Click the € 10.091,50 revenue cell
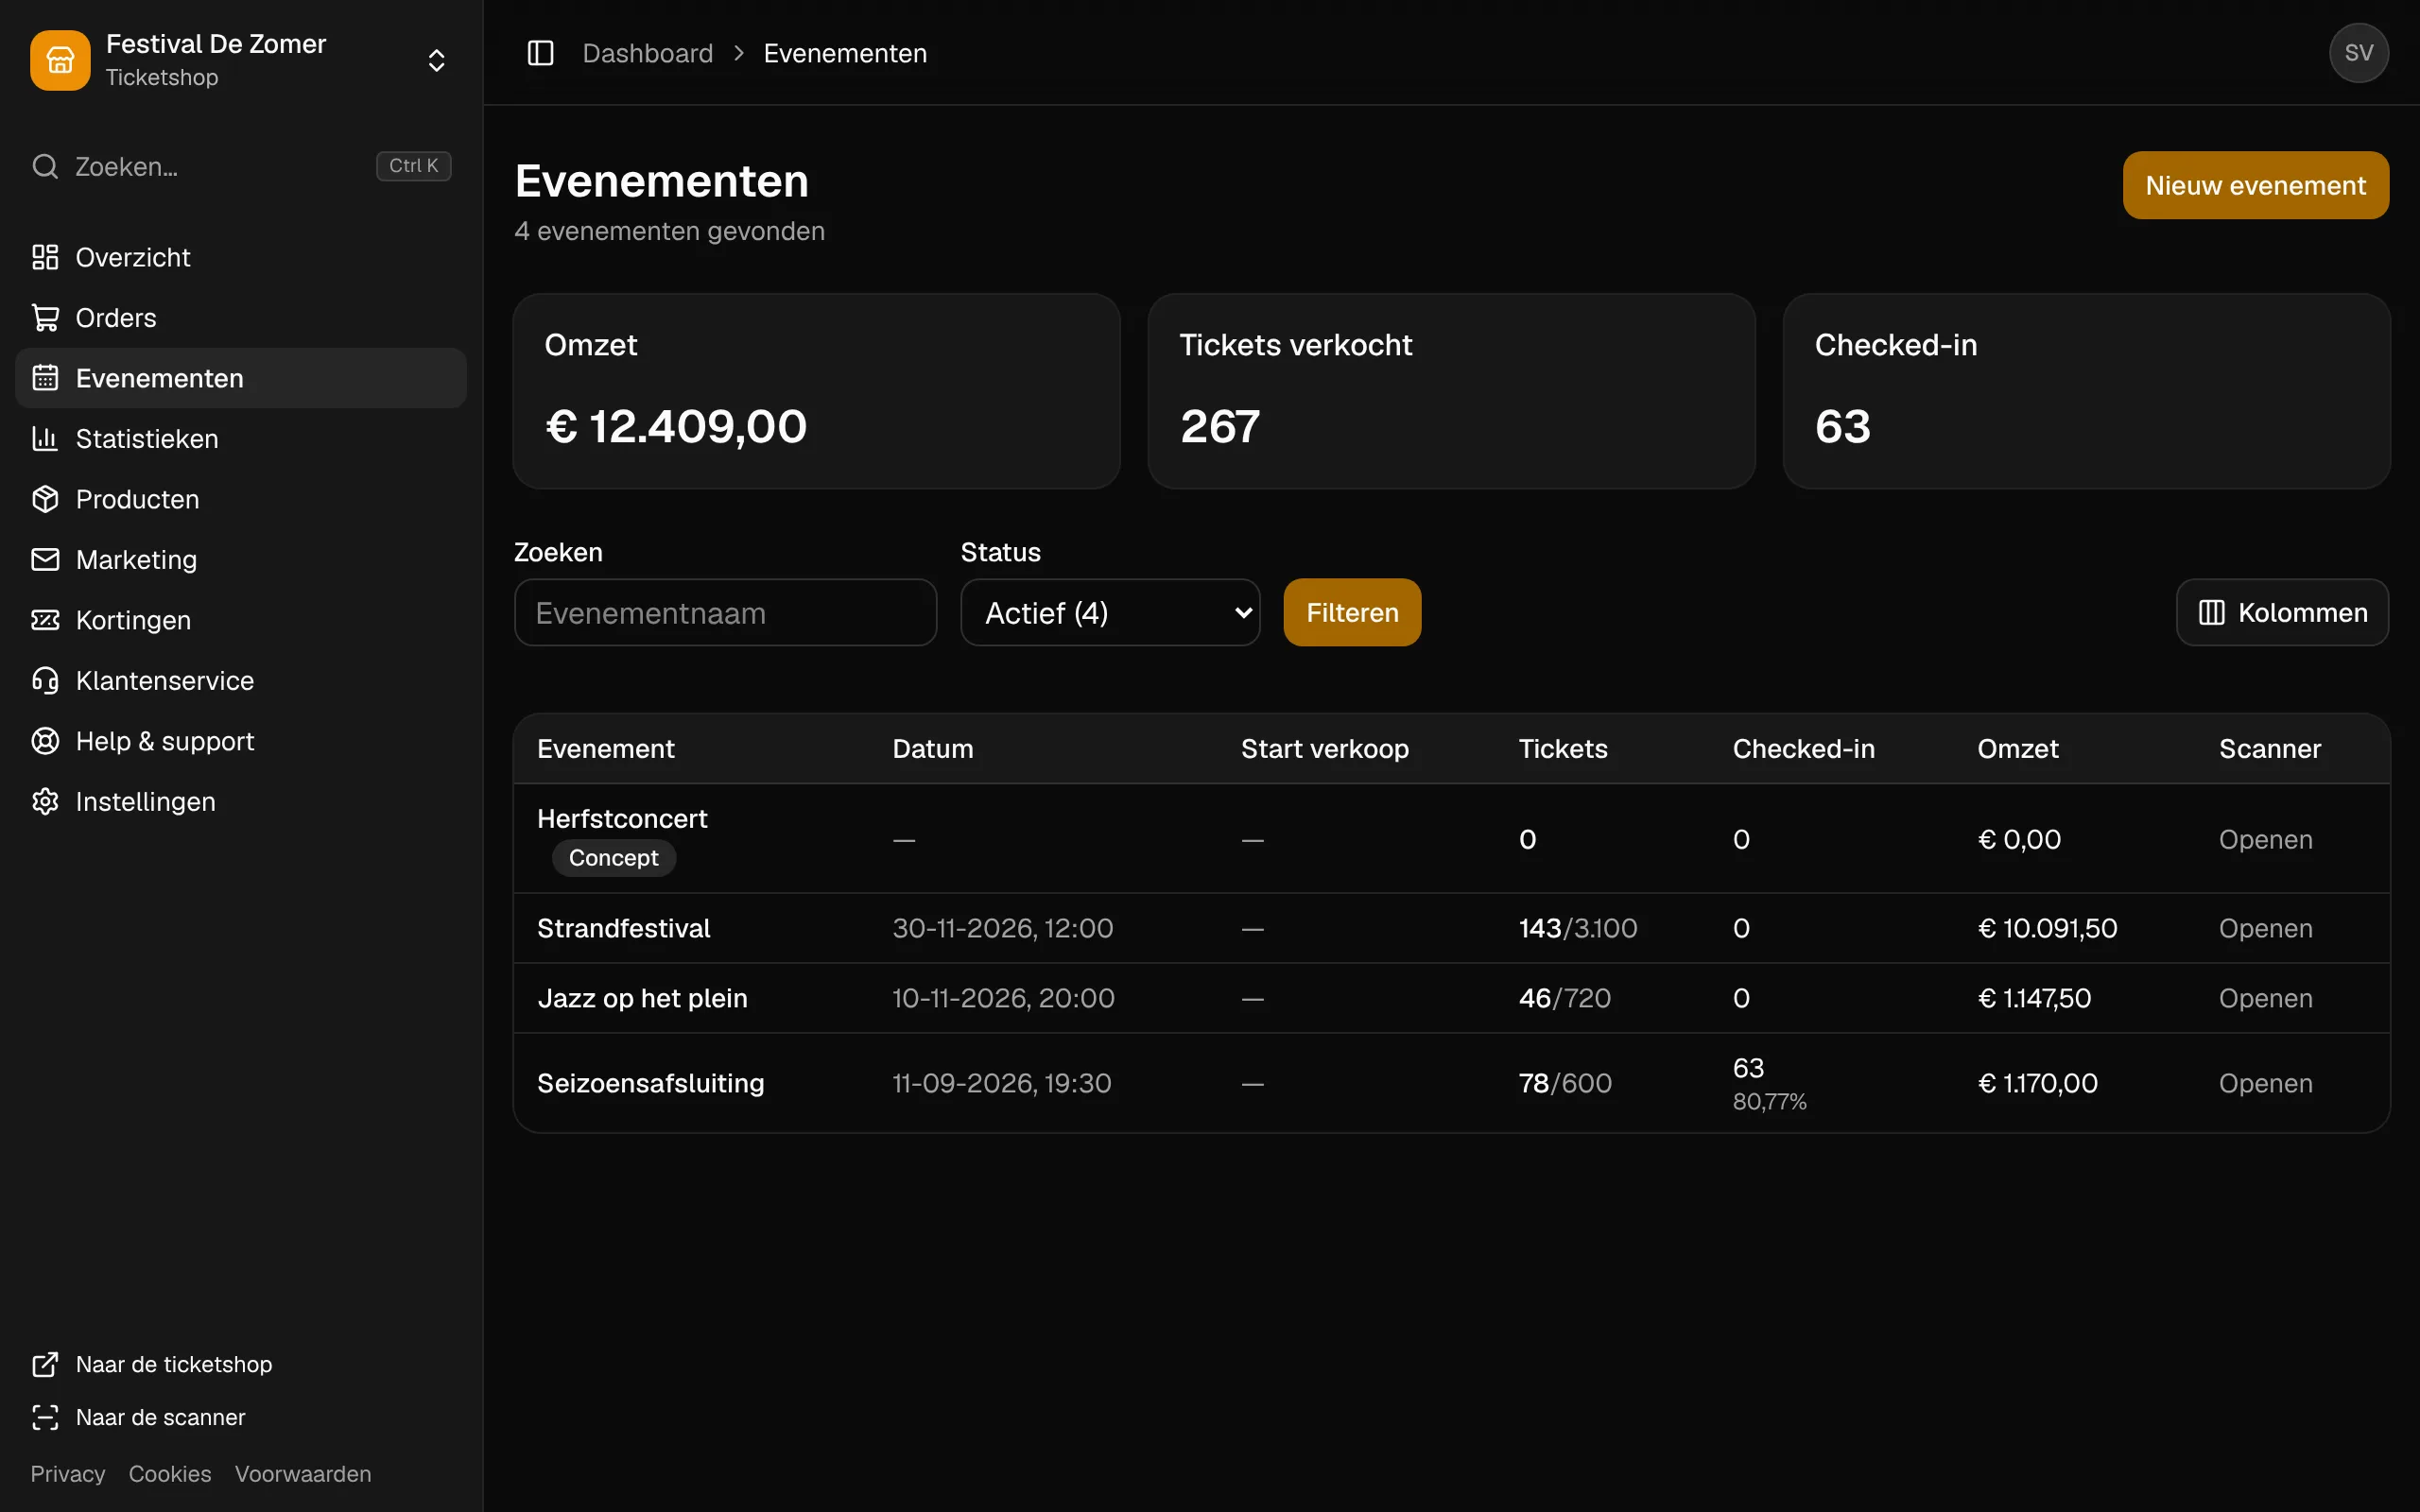Viewport: 2420px width, 1512px height. pos(2047,928)
